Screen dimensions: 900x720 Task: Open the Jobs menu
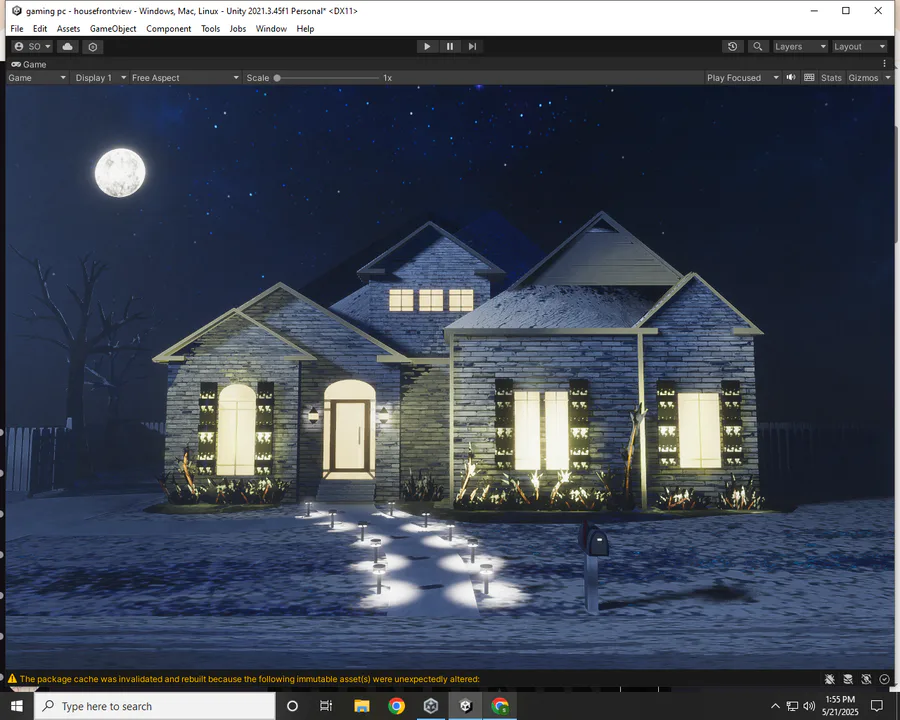[x=238, y=29]
